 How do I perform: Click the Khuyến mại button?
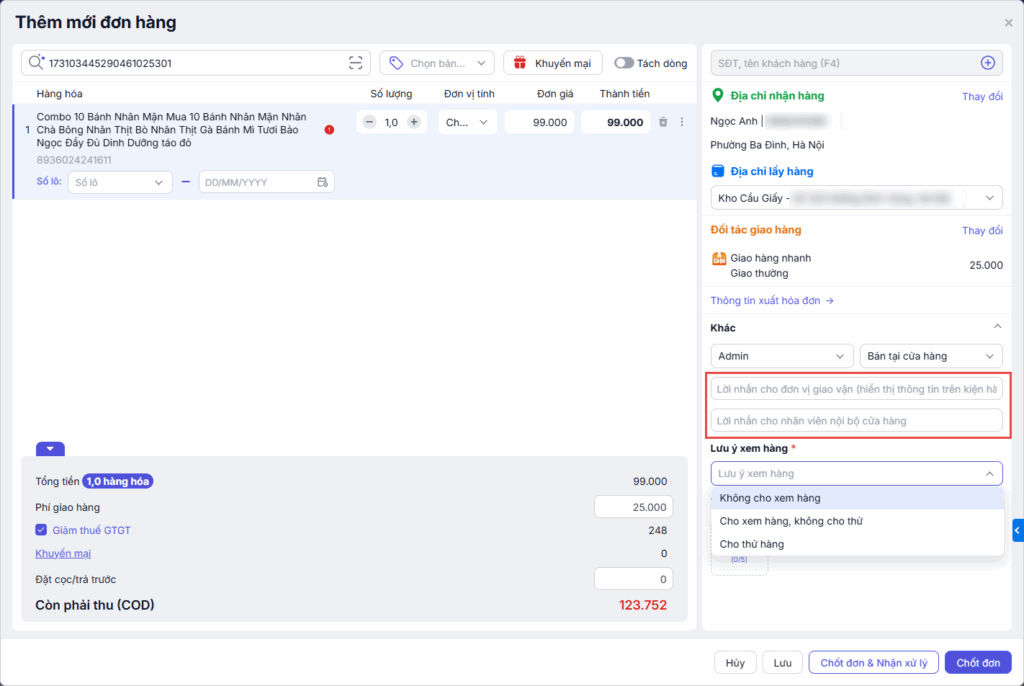[x=553, y=63]
